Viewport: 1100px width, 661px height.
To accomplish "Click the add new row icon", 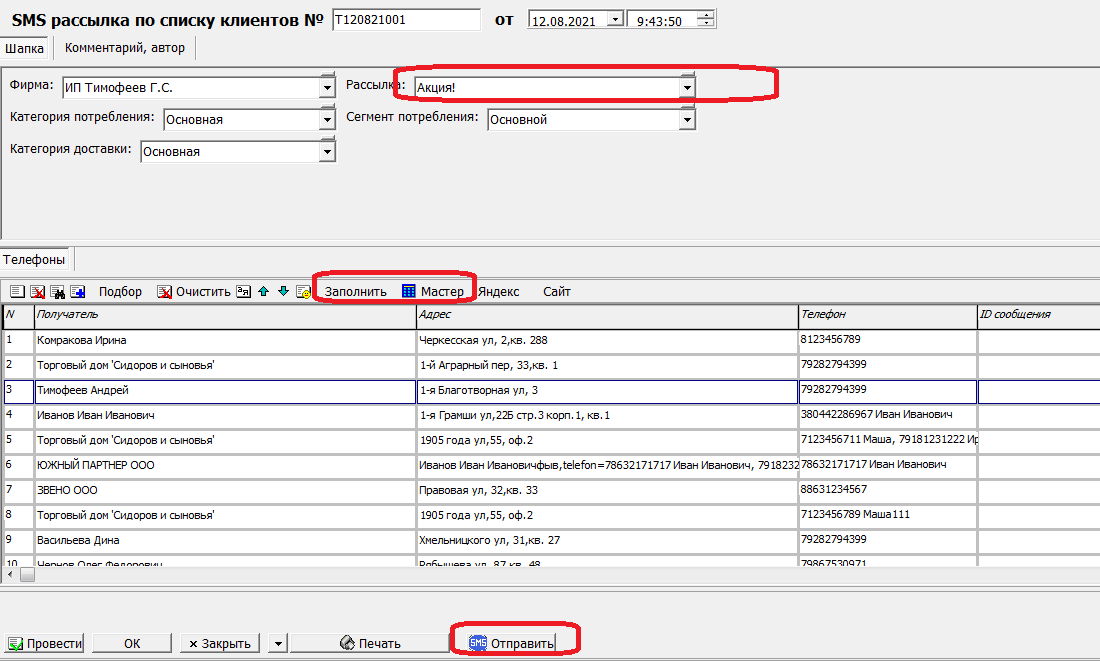I will pos(17,292).
